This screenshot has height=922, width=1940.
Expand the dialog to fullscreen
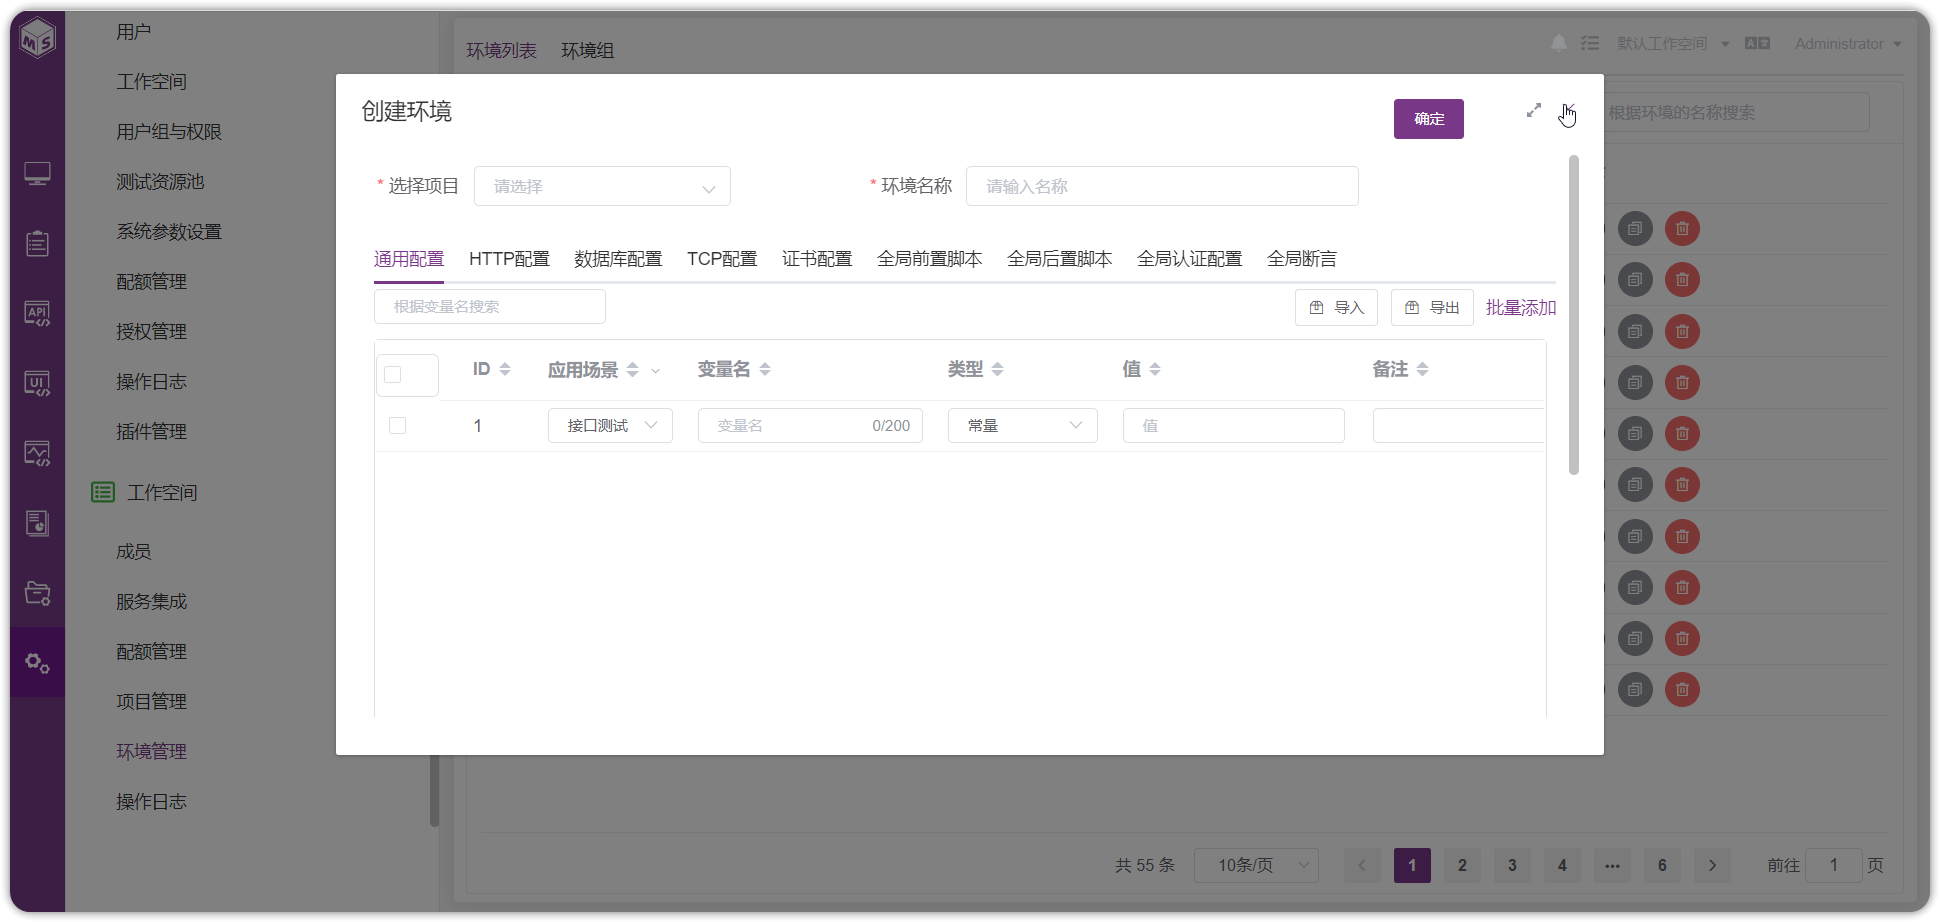click(1534, 111)
